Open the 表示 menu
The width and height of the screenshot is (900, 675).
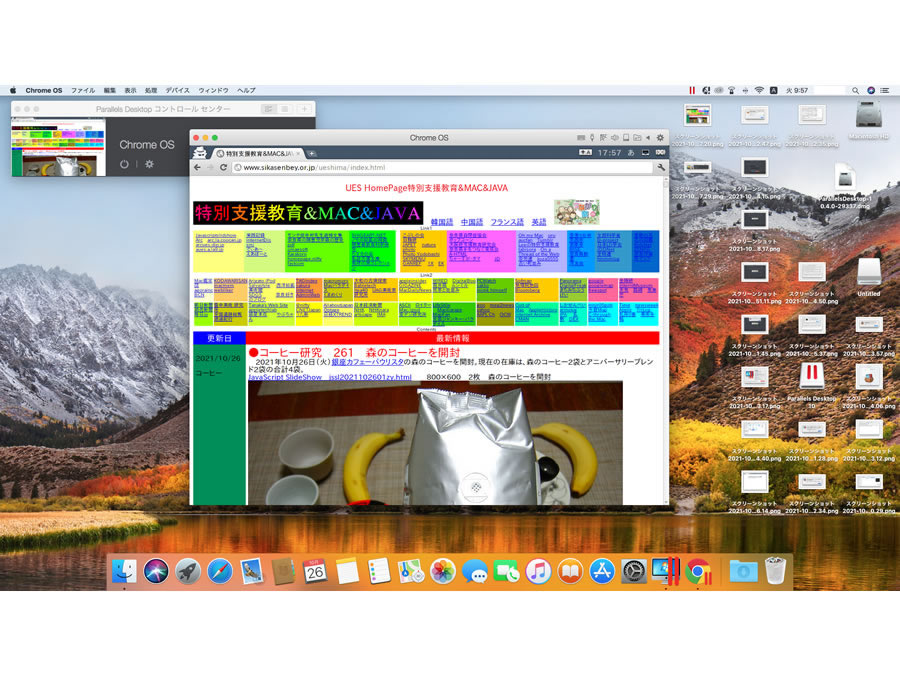(x=130, y=90)
